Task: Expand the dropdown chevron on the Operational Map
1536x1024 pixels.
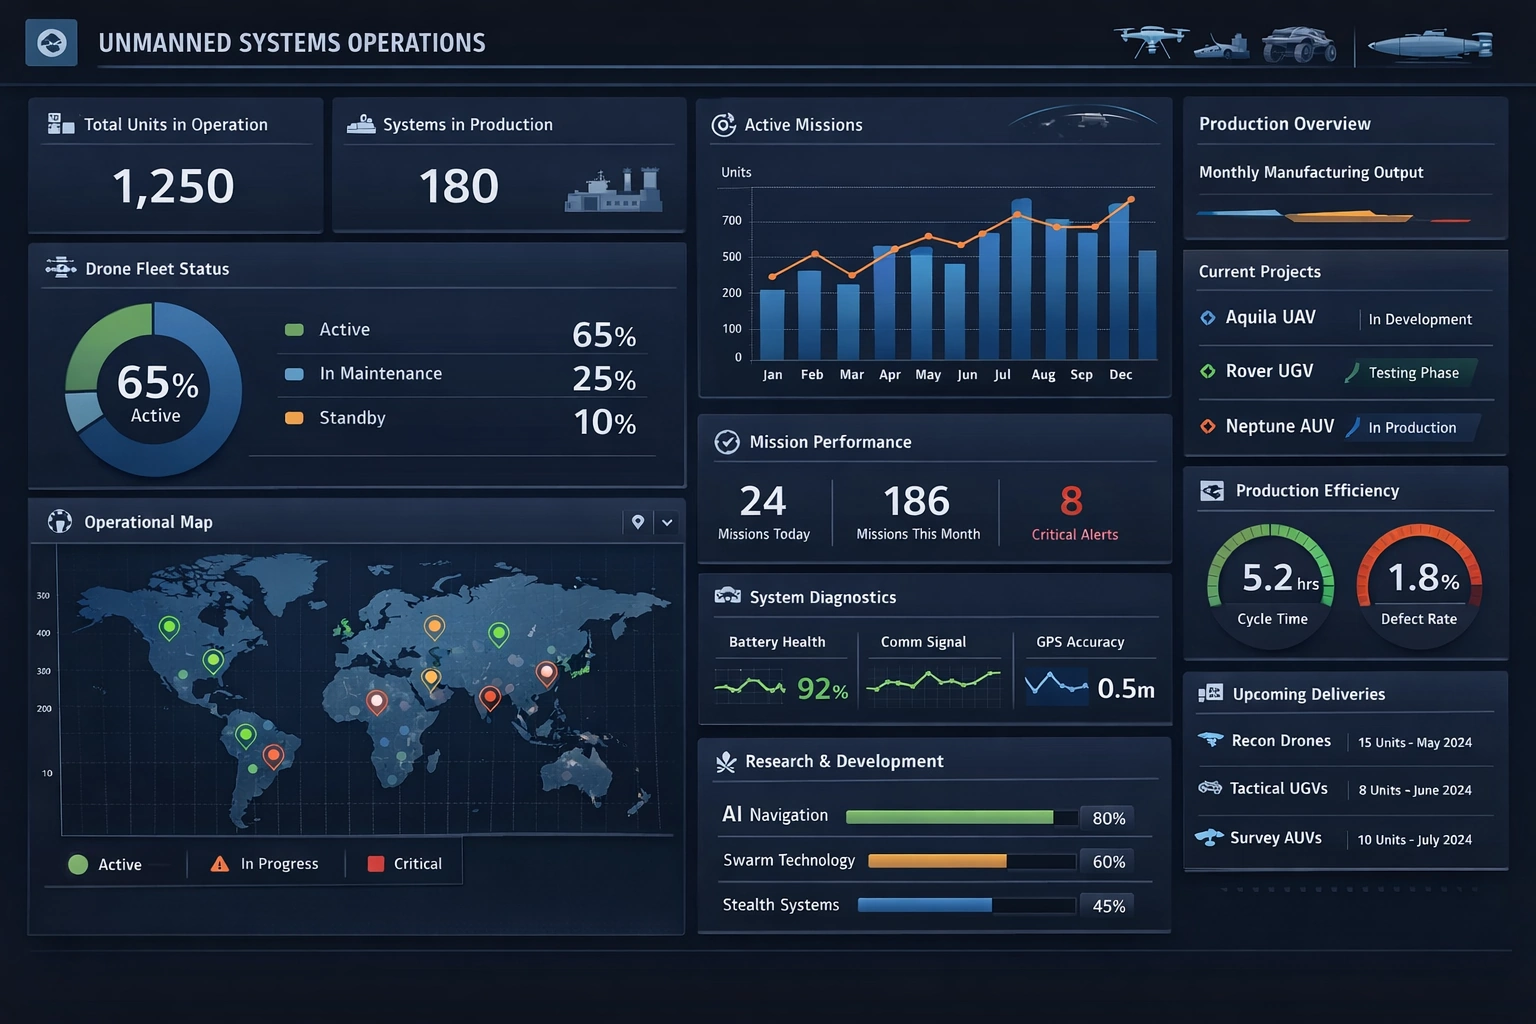Action: coord(666,521)
